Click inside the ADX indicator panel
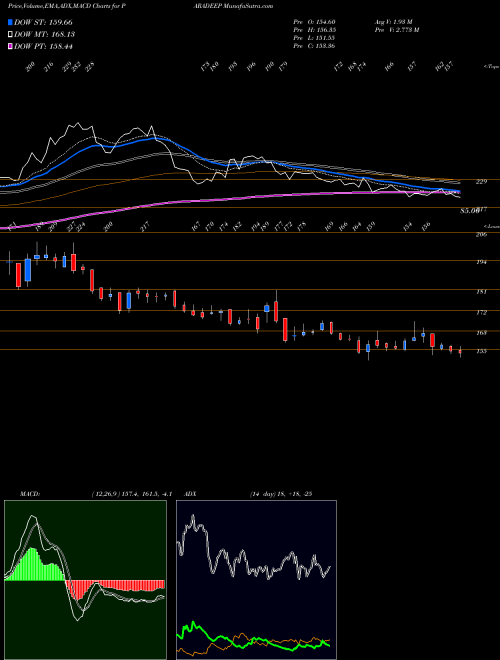 256,580
